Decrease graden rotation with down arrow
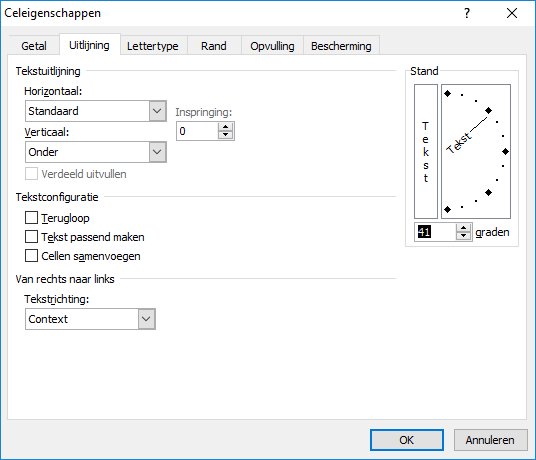 click(463, 236)
